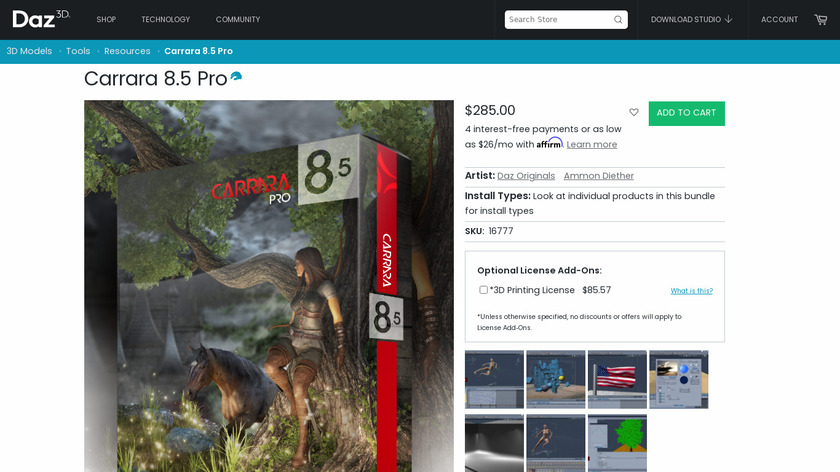
Task: Open the Community menu
Action: pos(238,19)
